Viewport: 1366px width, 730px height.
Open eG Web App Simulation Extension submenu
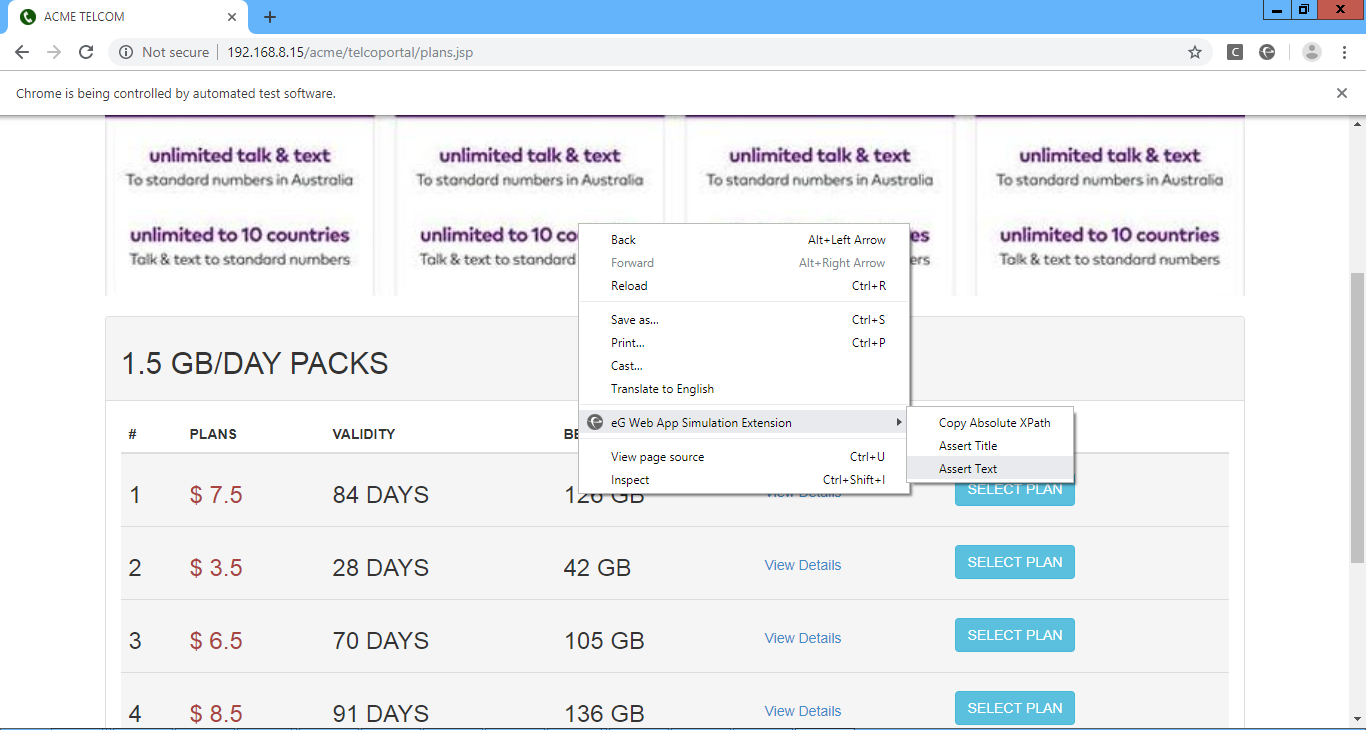745,423
